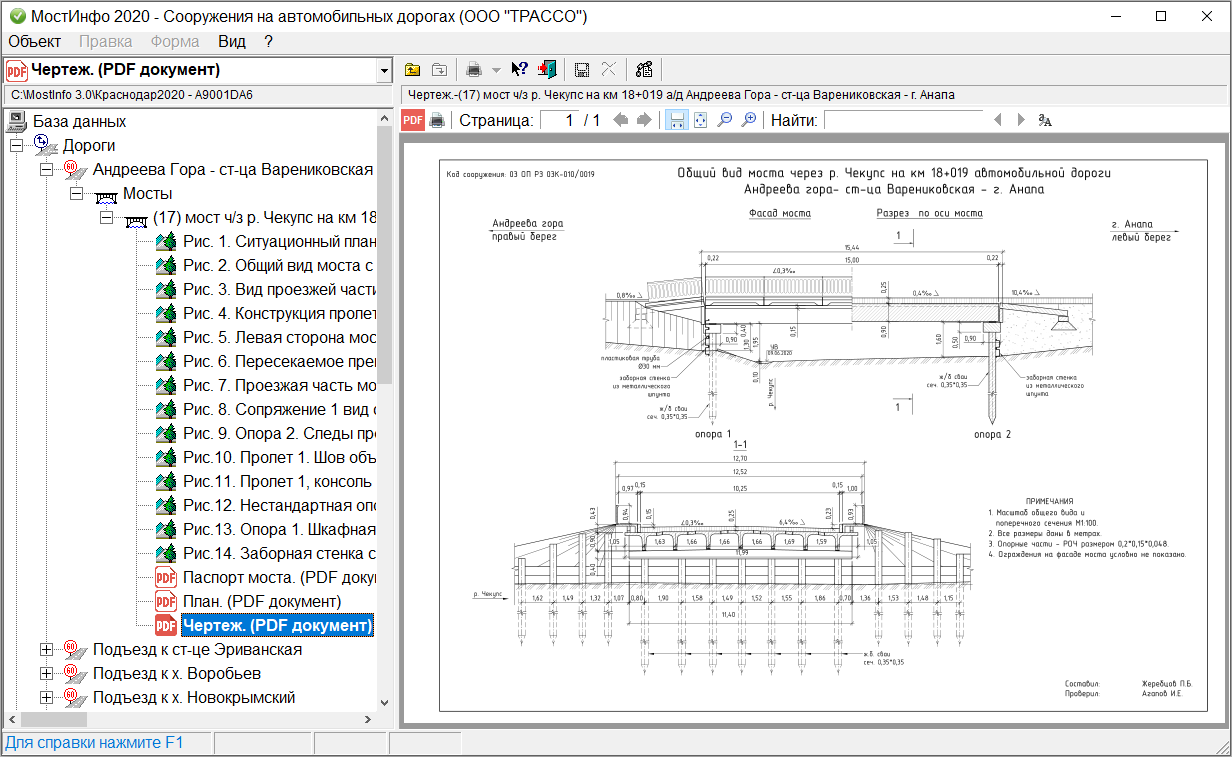This screenshot has height=757, width=1232.
Task: Toggle fit whole page view
Action: point(700,120)
